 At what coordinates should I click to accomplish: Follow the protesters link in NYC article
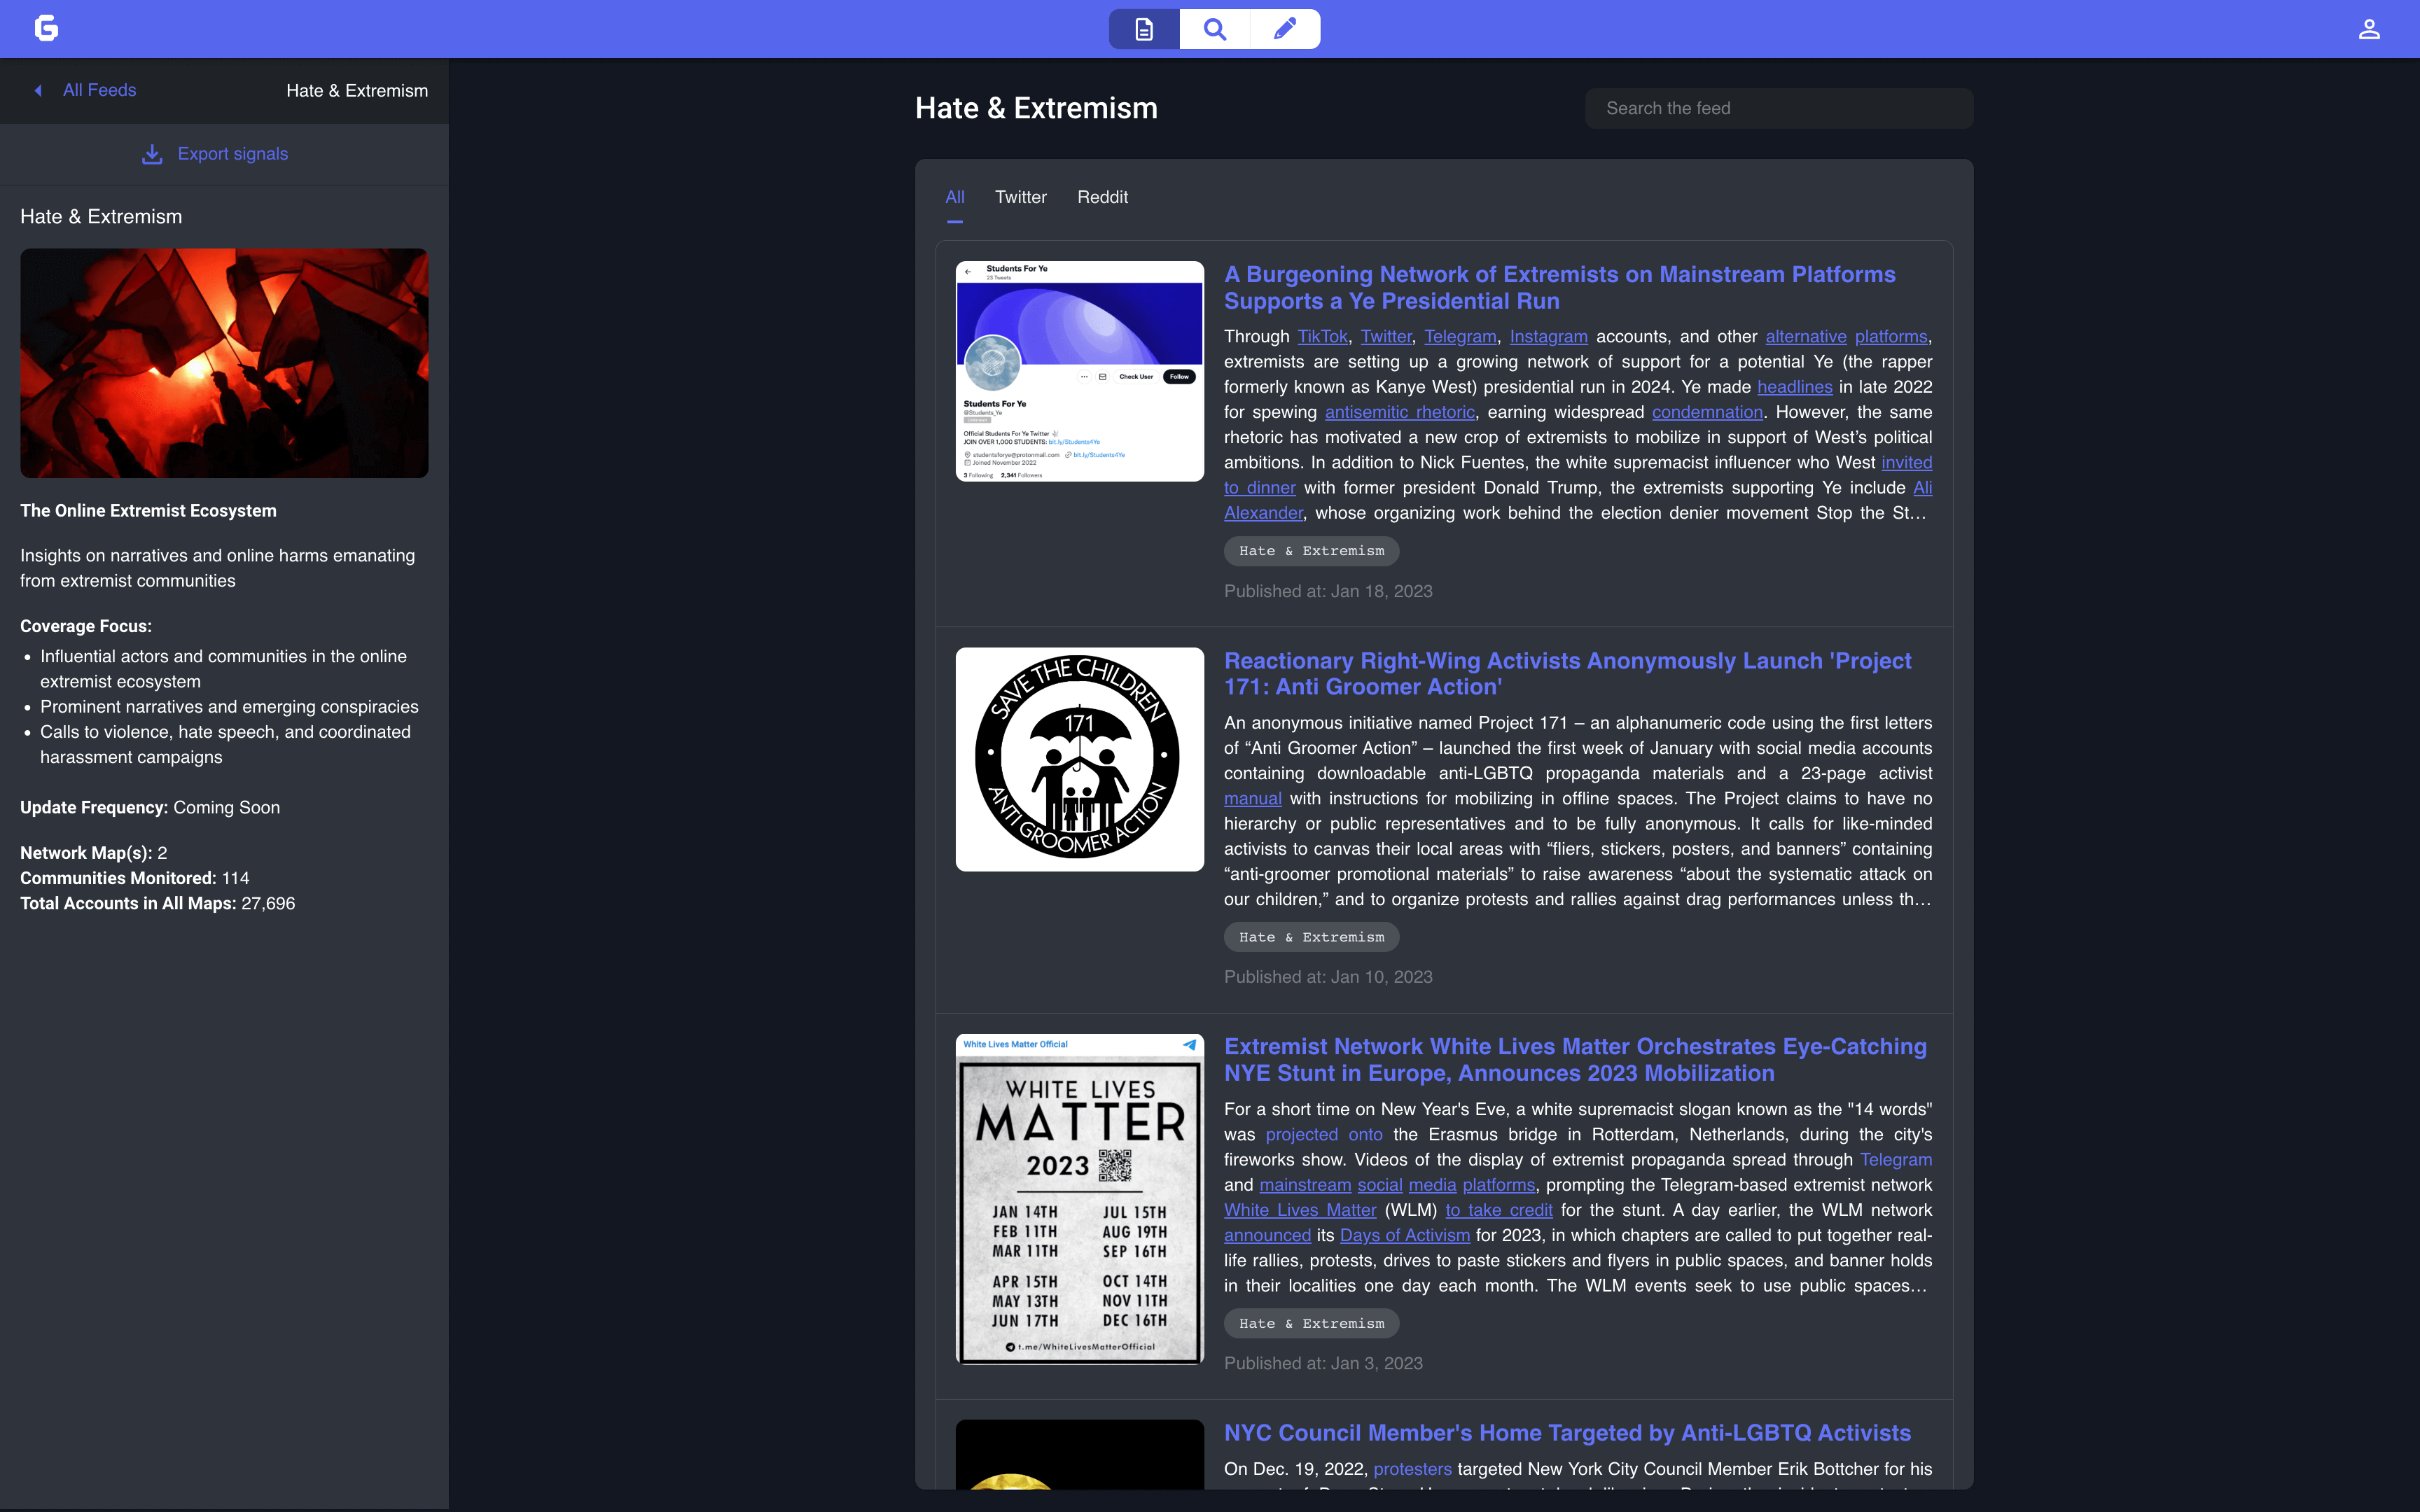click(1412, 1469)
